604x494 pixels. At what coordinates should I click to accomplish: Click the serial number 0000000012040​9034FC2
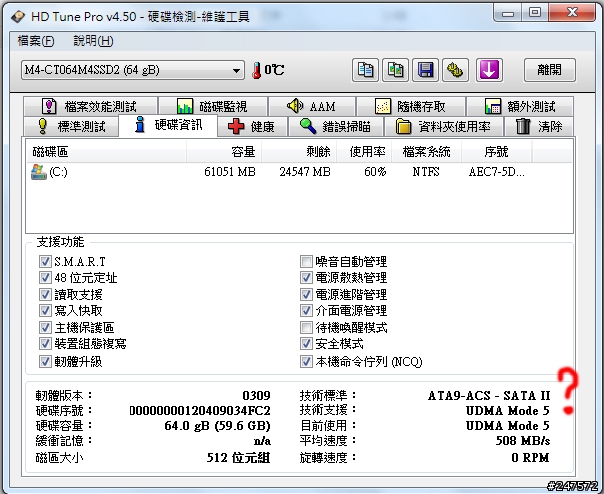tap(200, 411)
